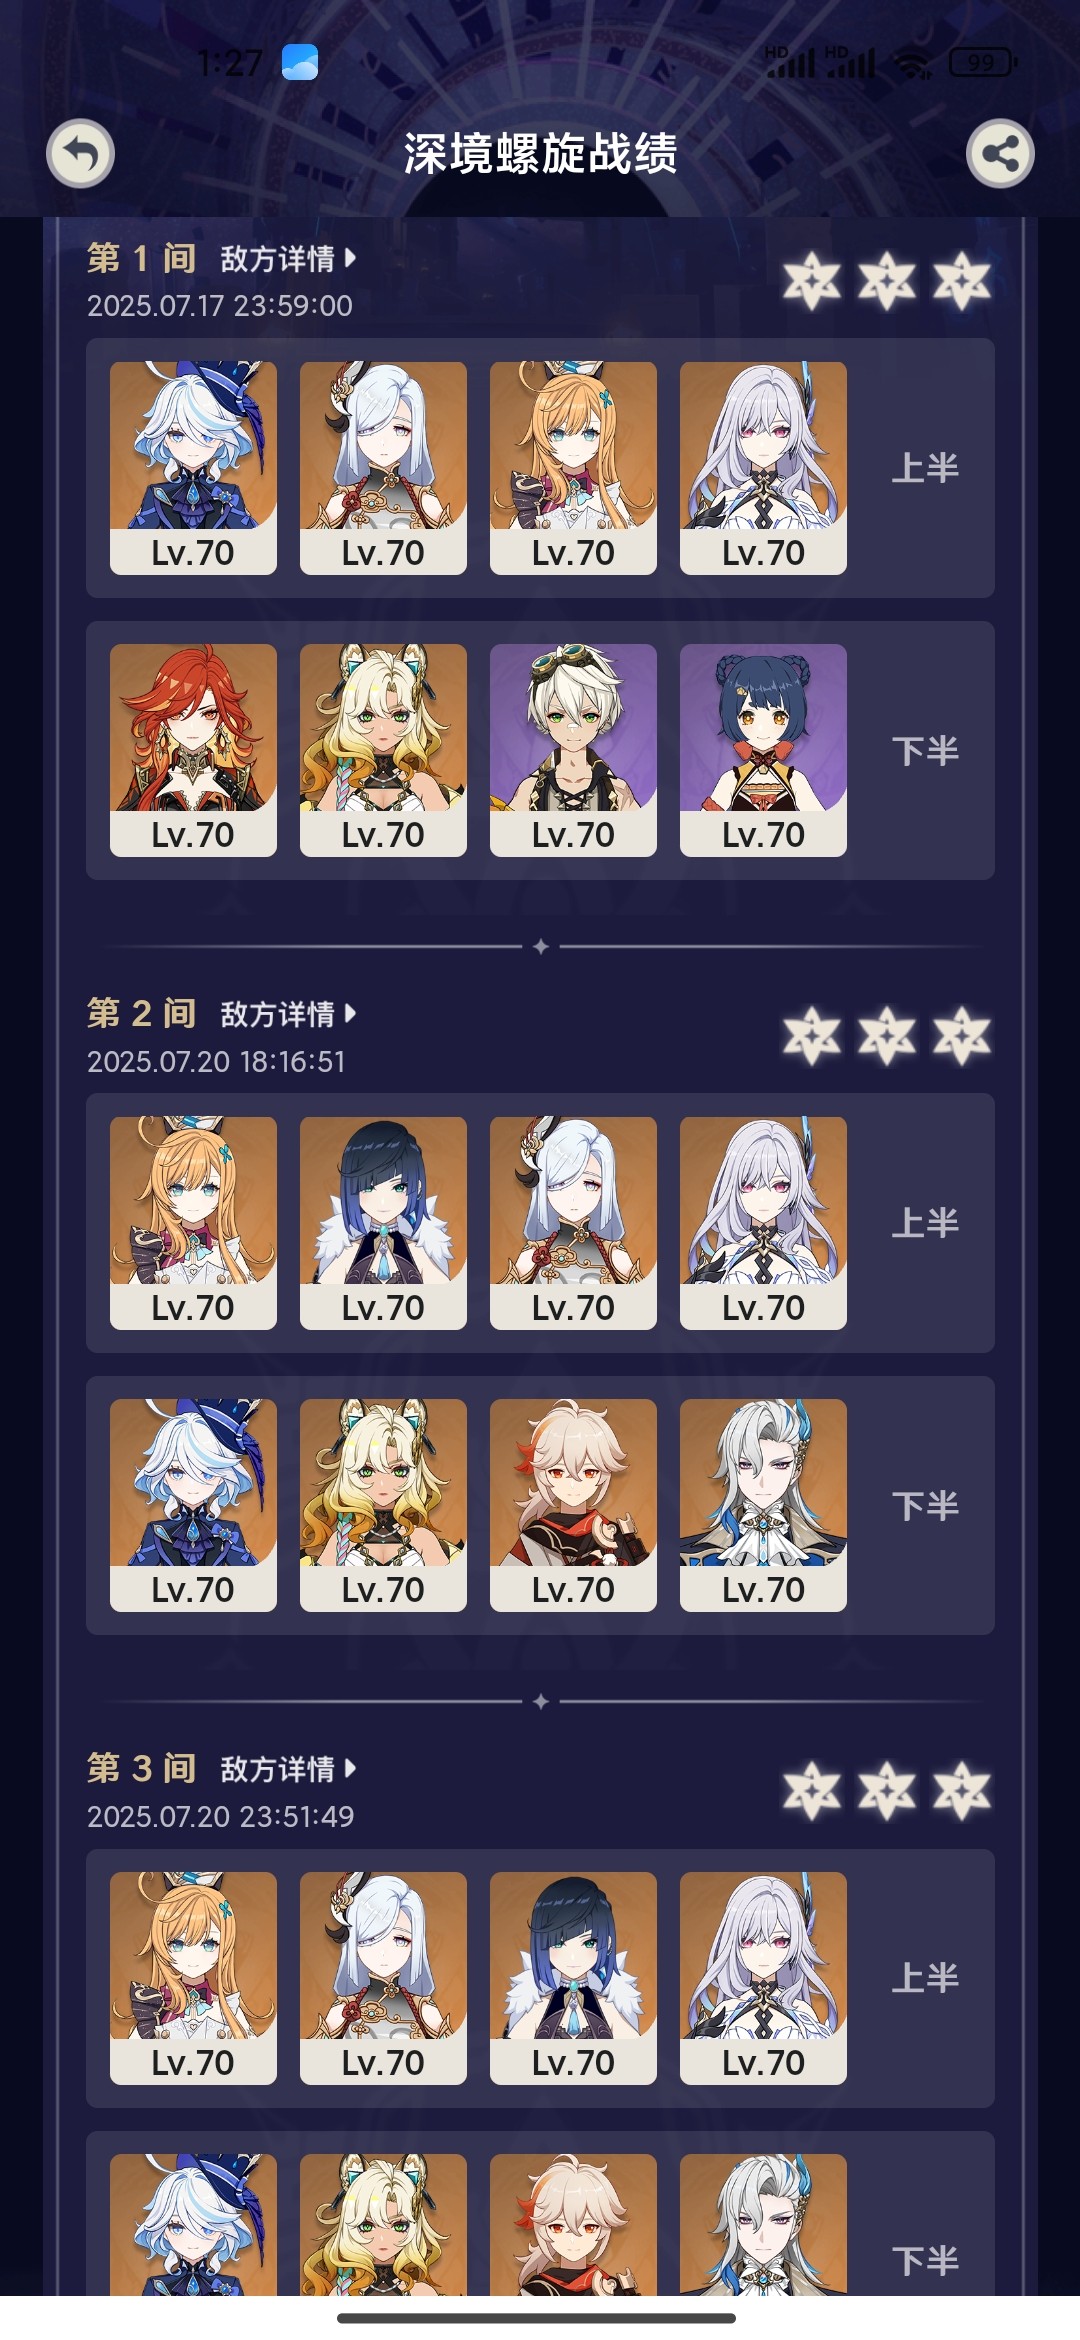This screenshot has height=2340, width=1080.
Task: Open goggles character portrait on purple background
Action: [x=573, y=750]
